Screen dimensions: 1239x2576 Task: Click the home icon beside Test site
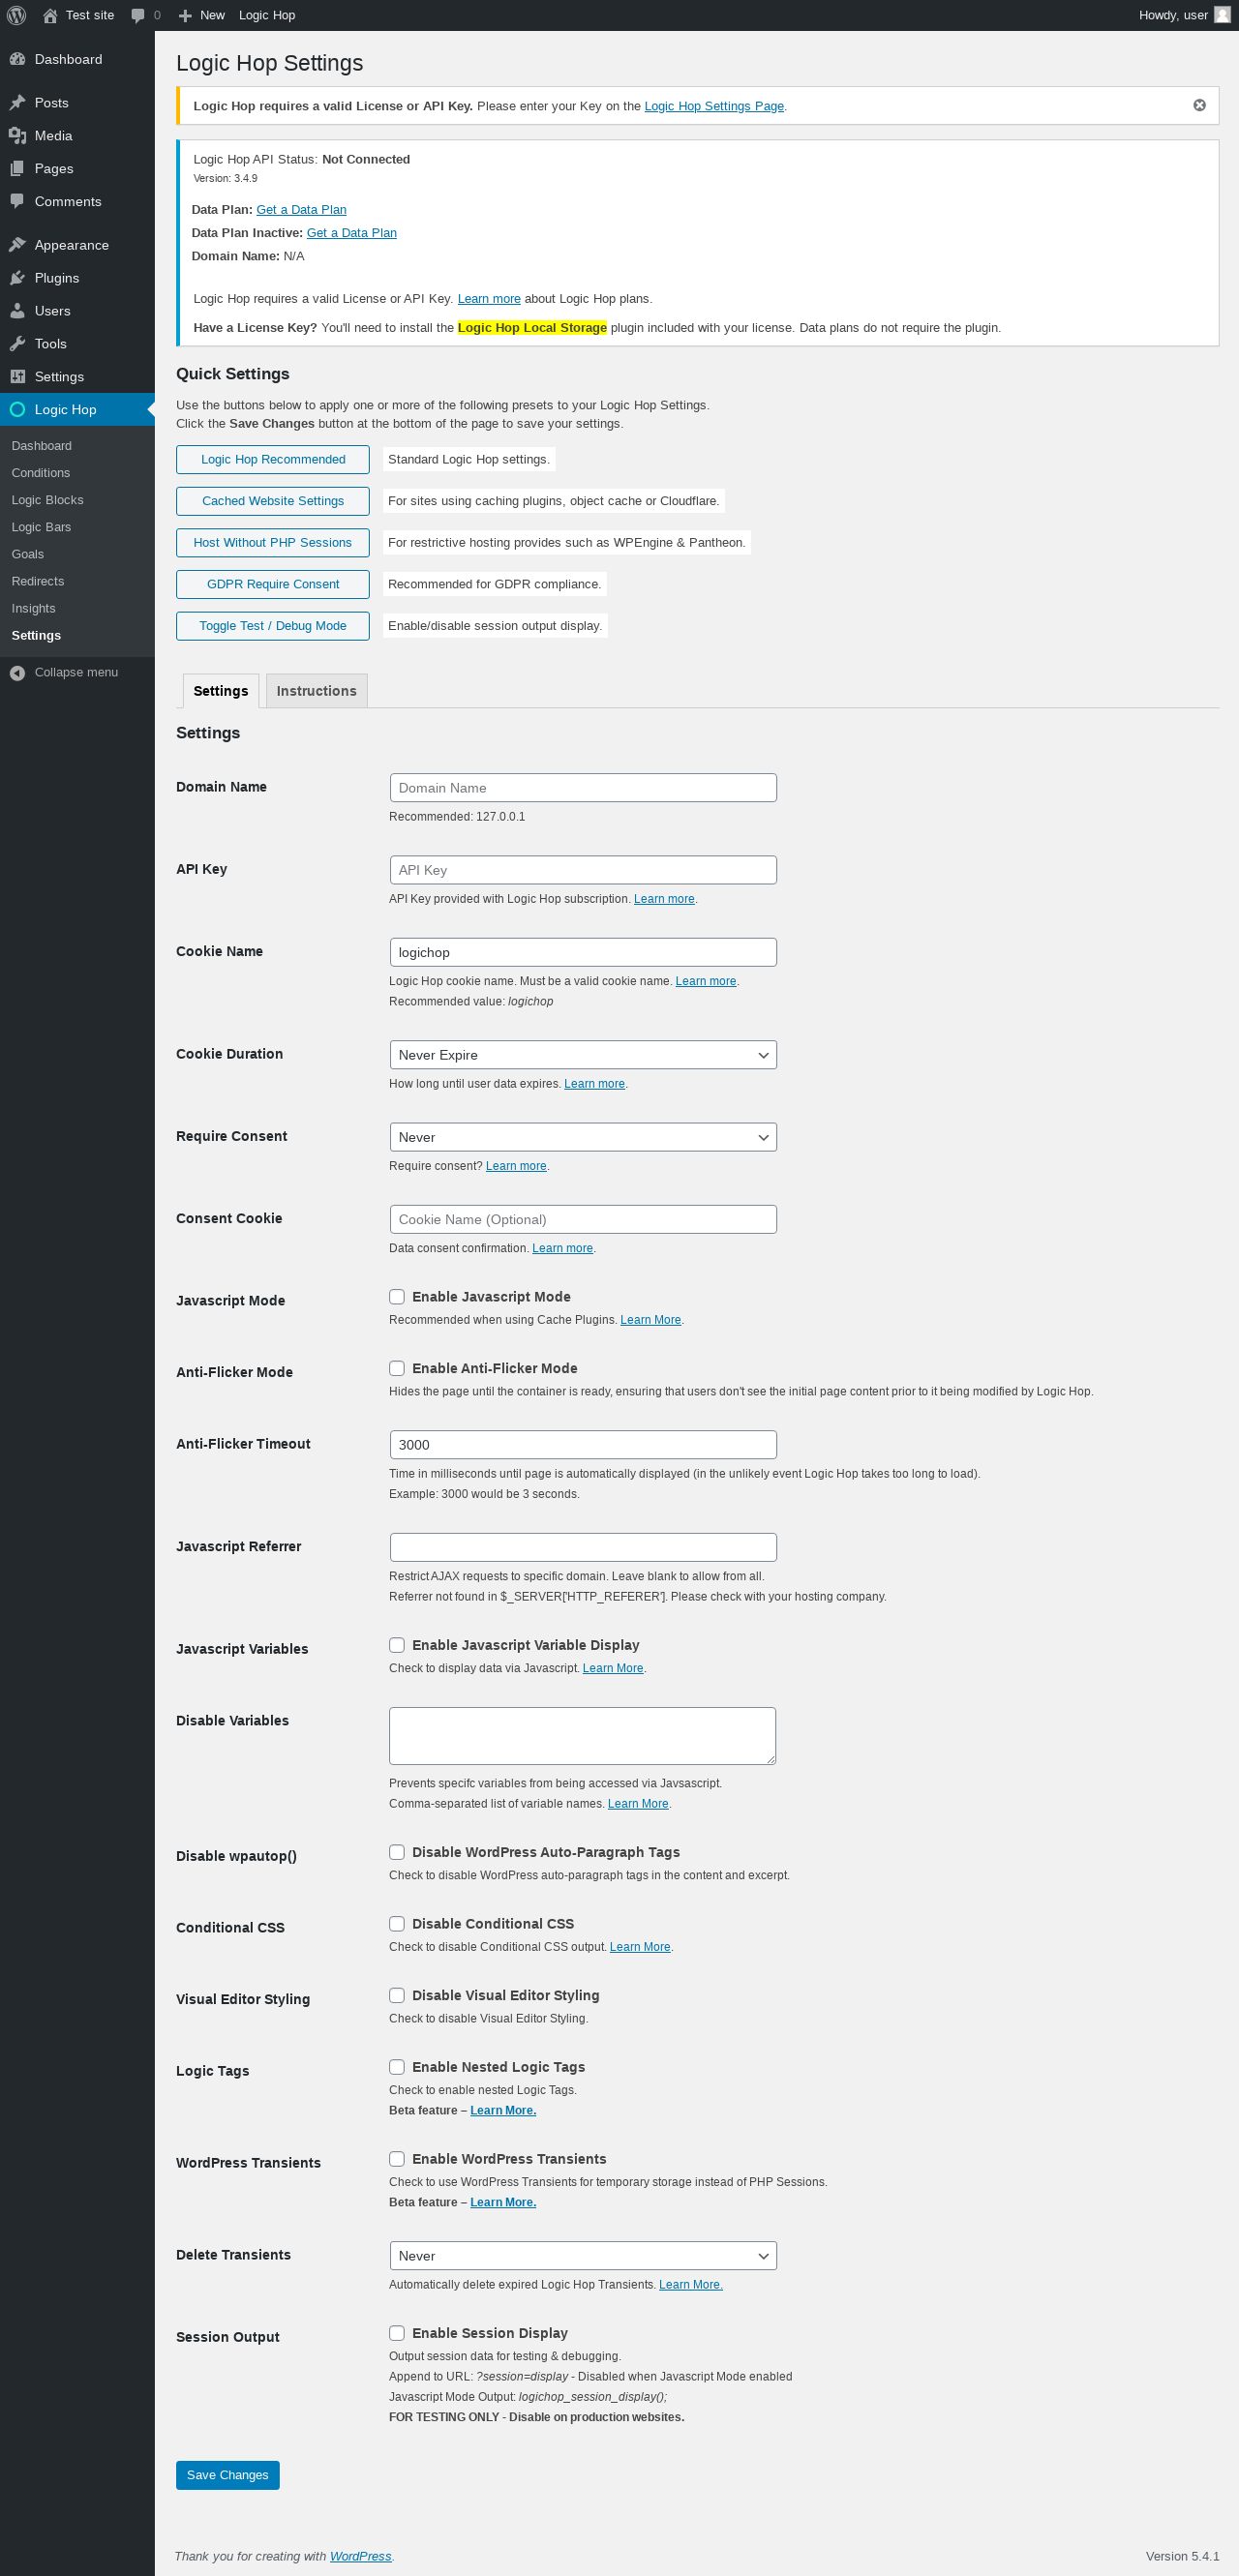pos(50,15)
